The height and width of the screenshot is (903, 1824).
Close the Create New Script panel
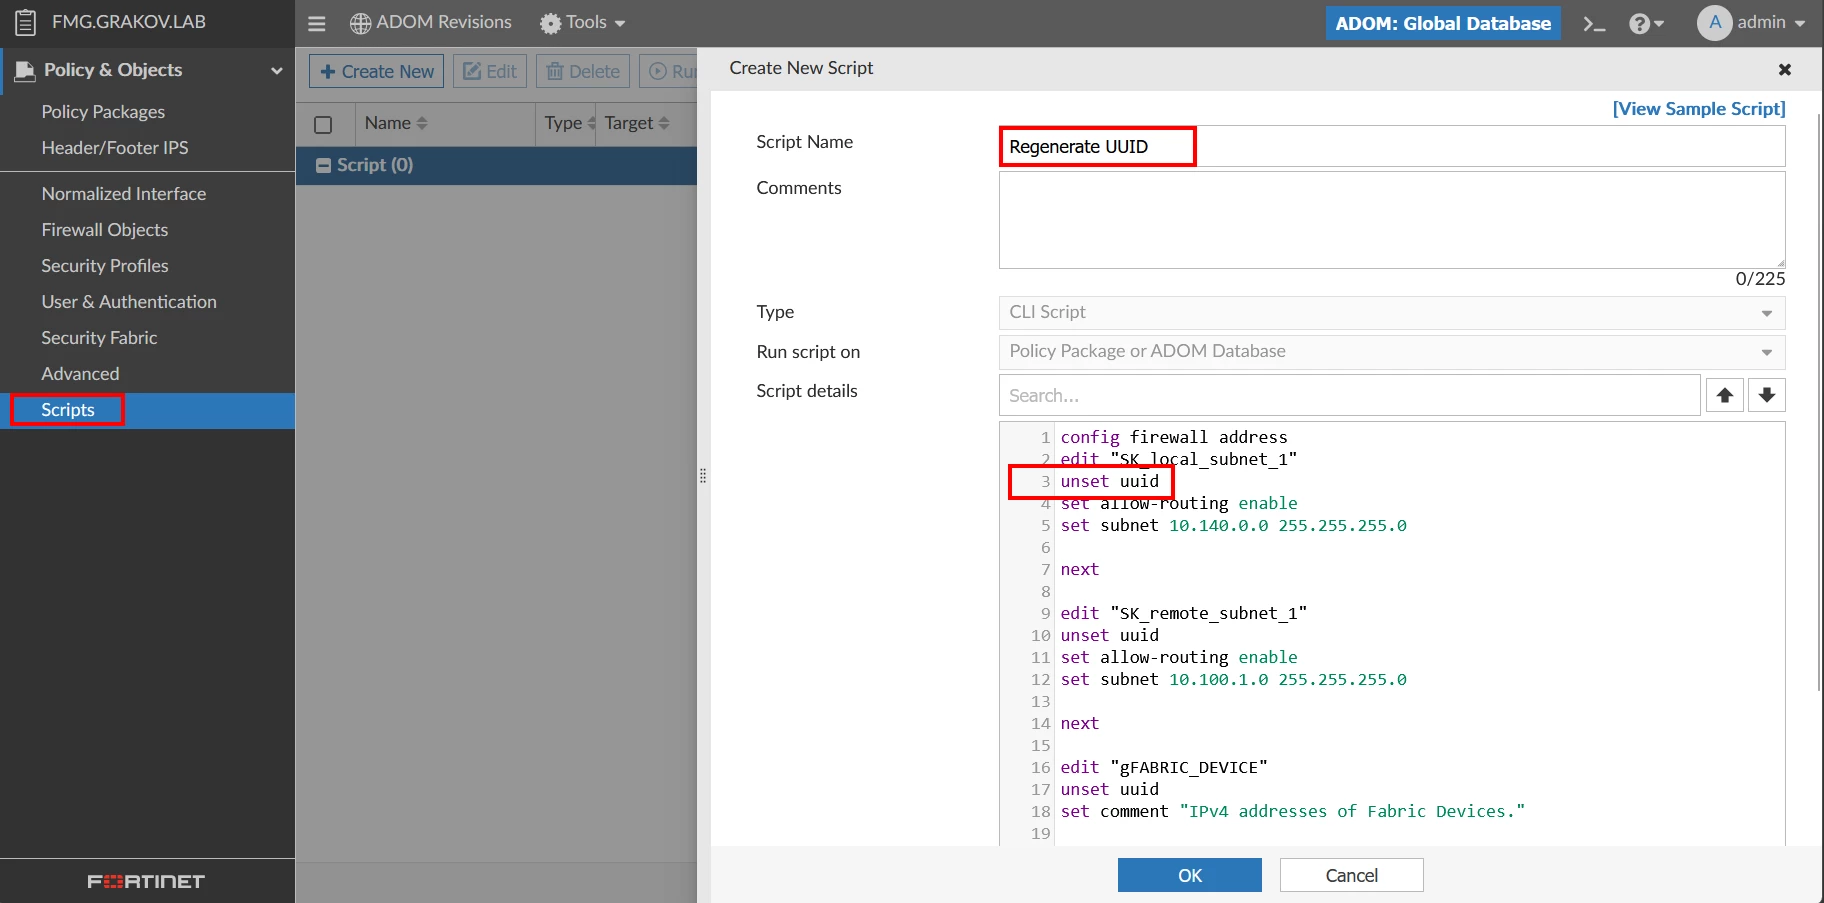coord(1784,69)
